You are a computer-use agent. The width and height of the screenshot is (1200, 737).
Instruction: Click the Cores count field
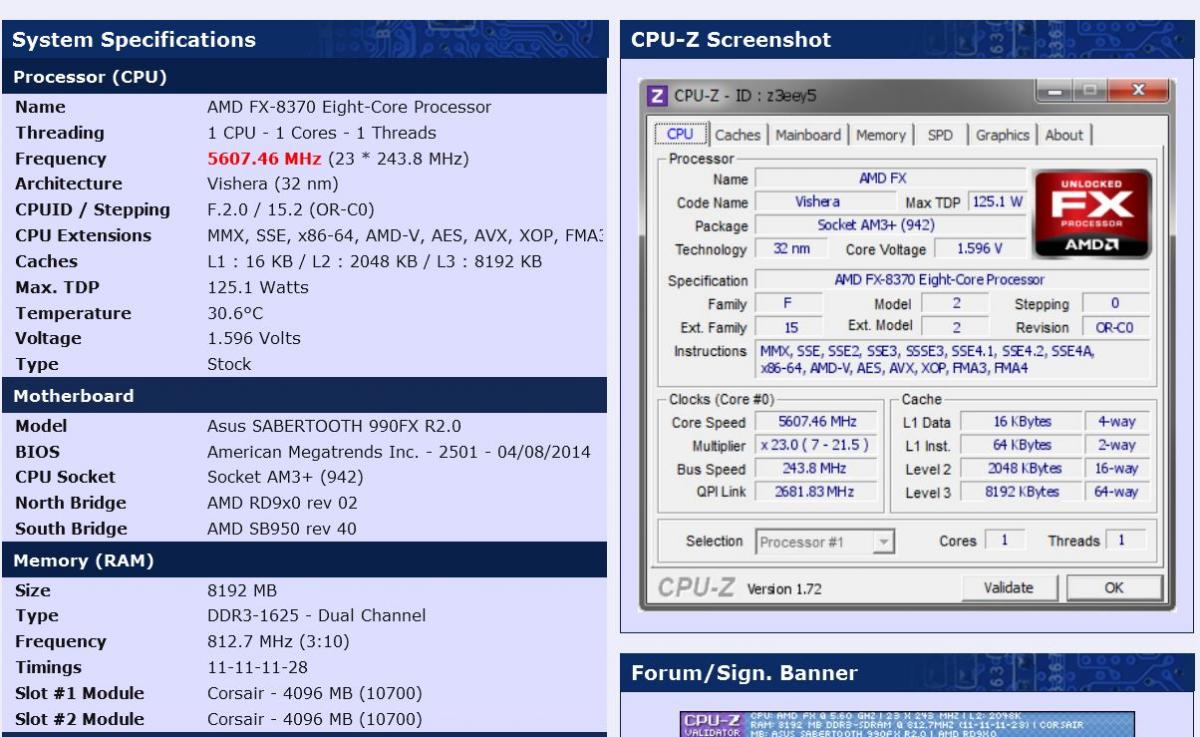pos(1005,540)
